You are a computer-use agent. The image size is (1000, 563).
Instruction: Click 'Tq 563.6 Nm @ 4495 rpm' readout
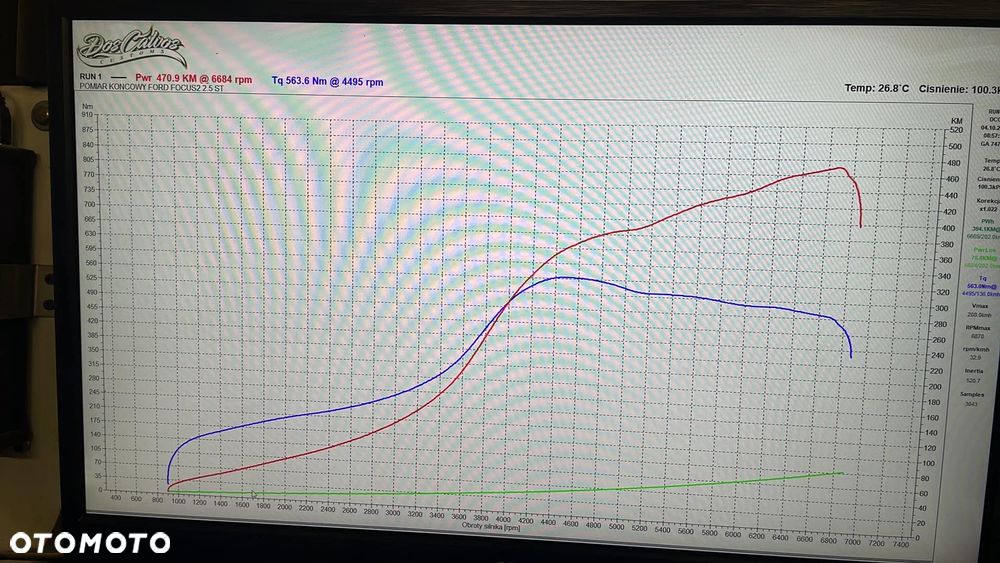(327, 81)
